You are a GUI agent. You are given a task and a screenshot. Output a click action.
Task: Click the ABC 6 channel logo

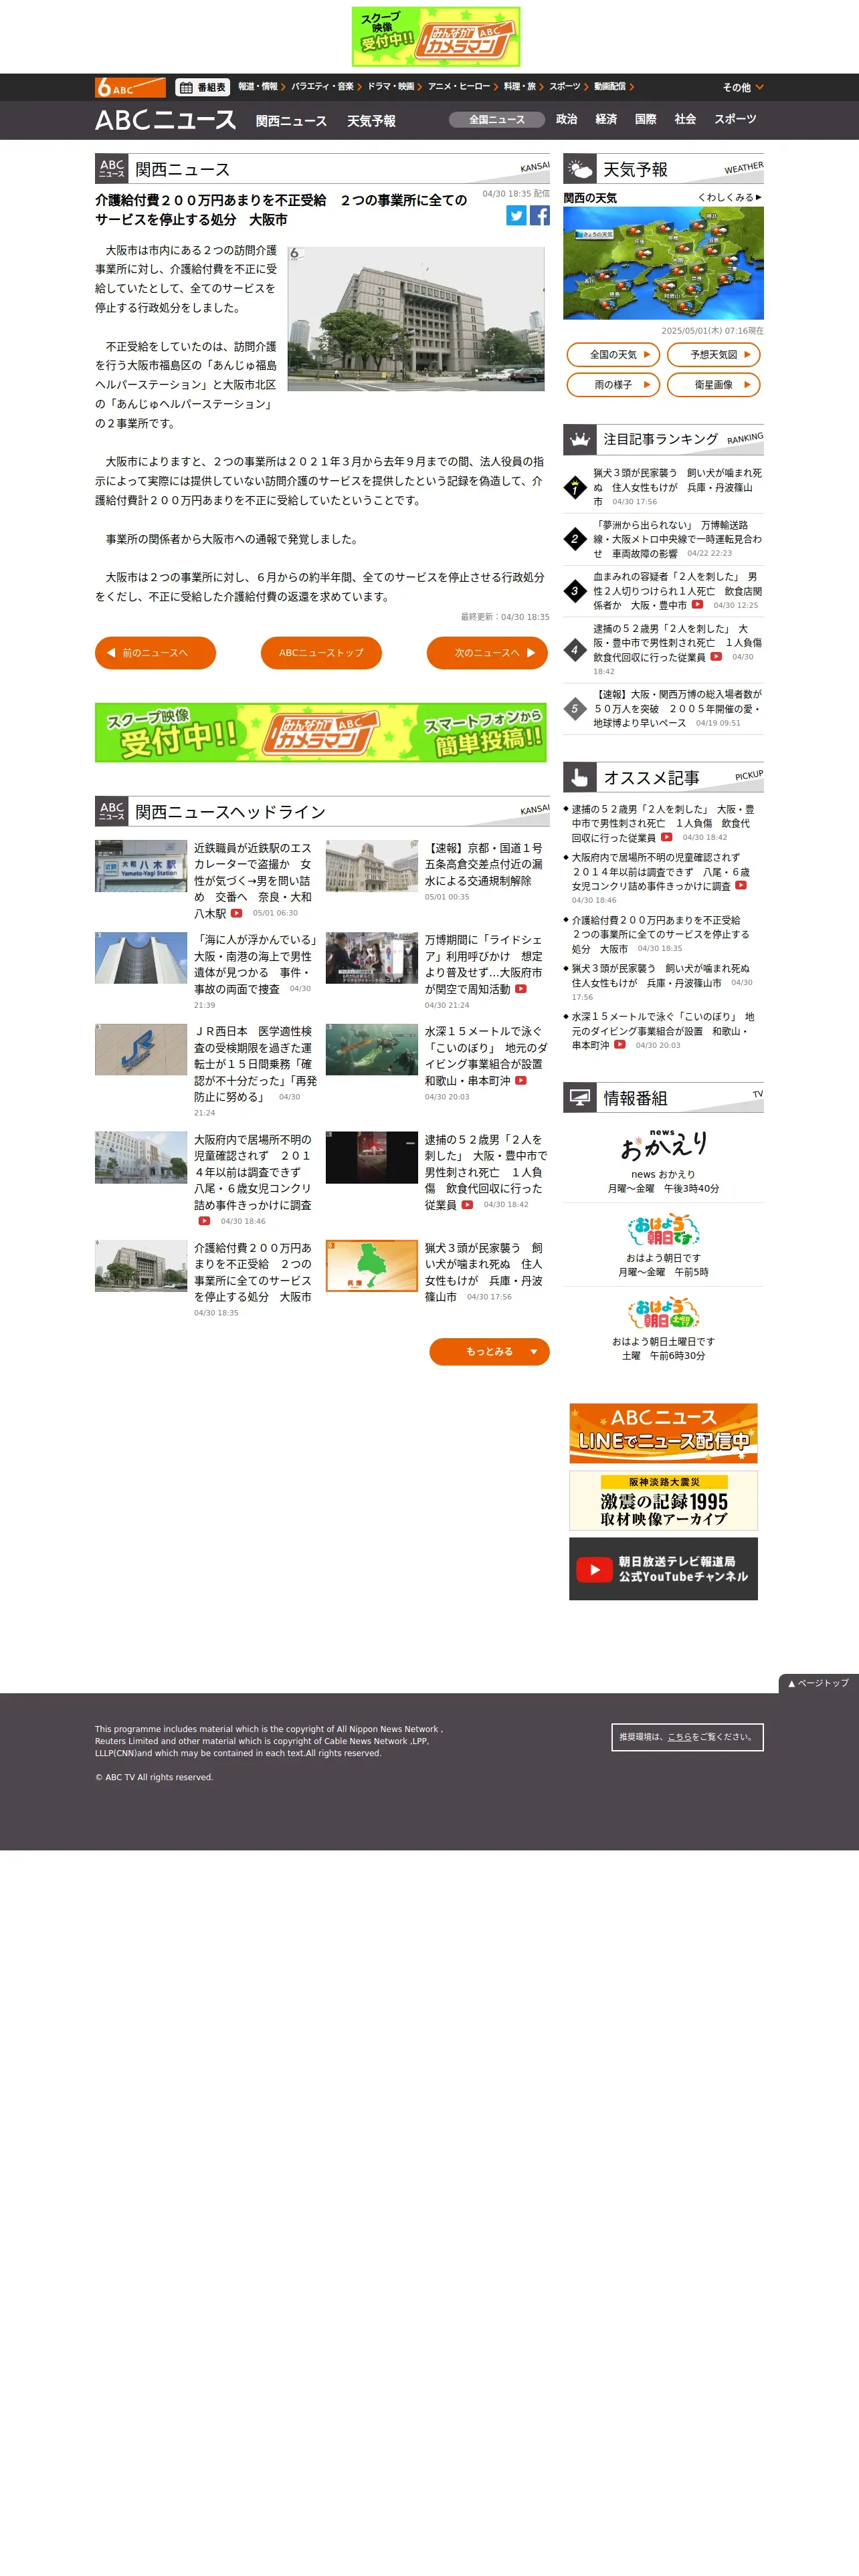coord(130,87)
